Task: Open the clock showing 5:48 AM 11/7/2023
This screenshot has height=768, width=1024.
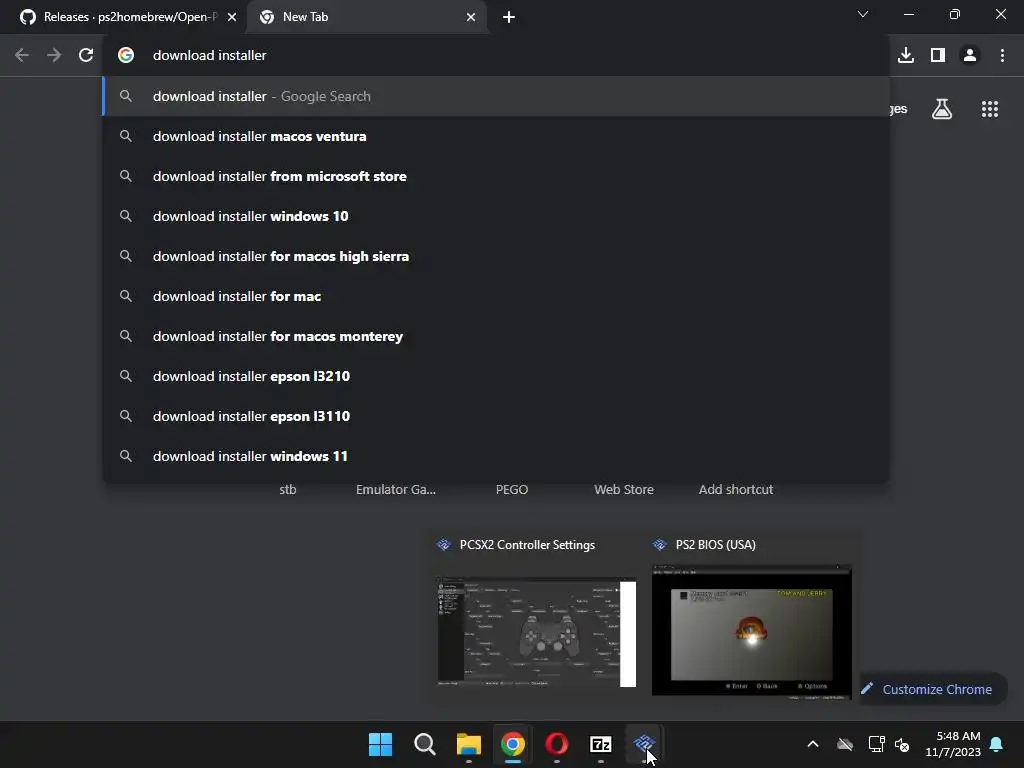Action: (x=953, y=744)
